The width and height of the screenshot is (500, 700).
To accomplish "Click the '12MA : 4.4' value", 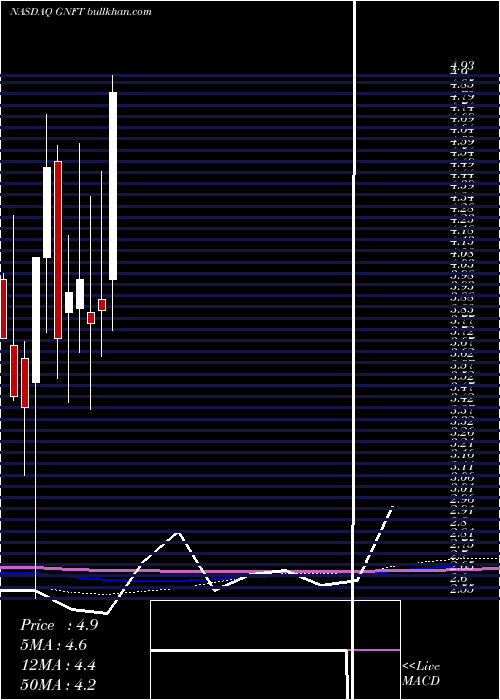I will click(58, 665).
